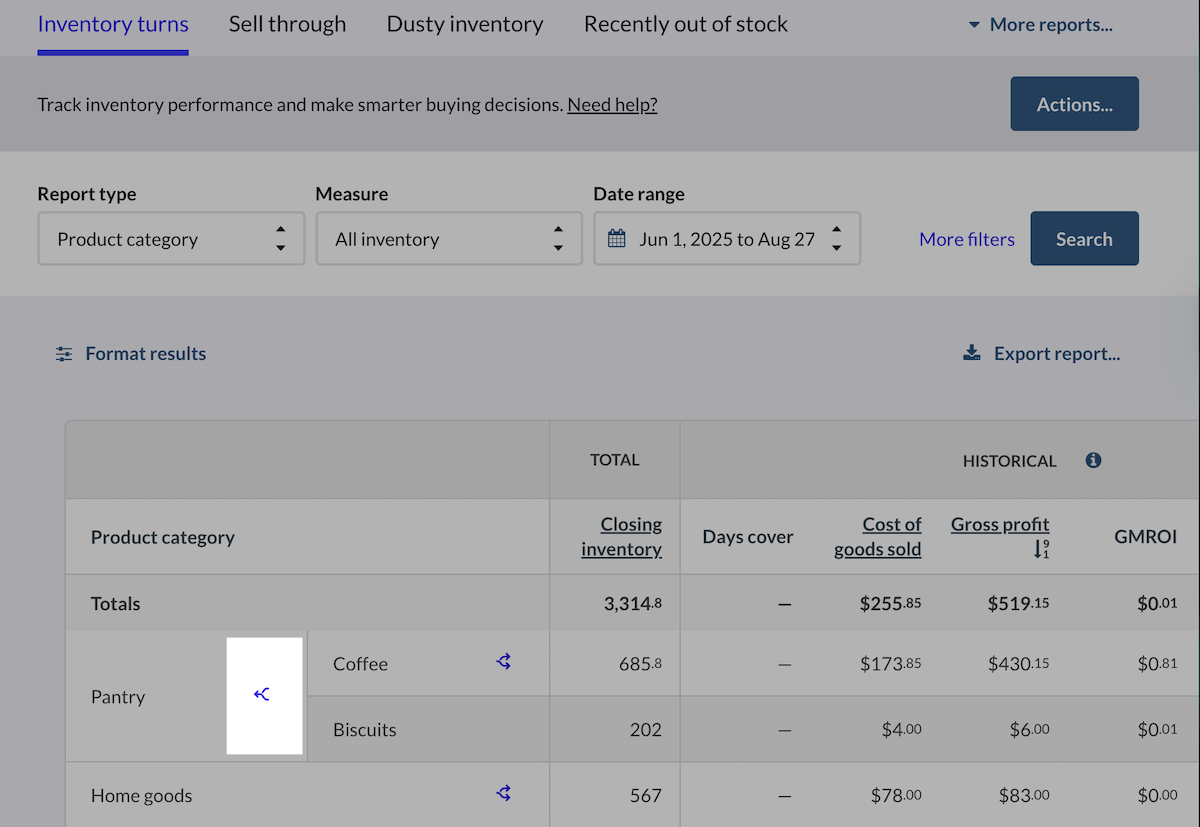Viewport: 1200px width, 827px height.
Task: Show More filters options
Action: (x=966, y=239)
